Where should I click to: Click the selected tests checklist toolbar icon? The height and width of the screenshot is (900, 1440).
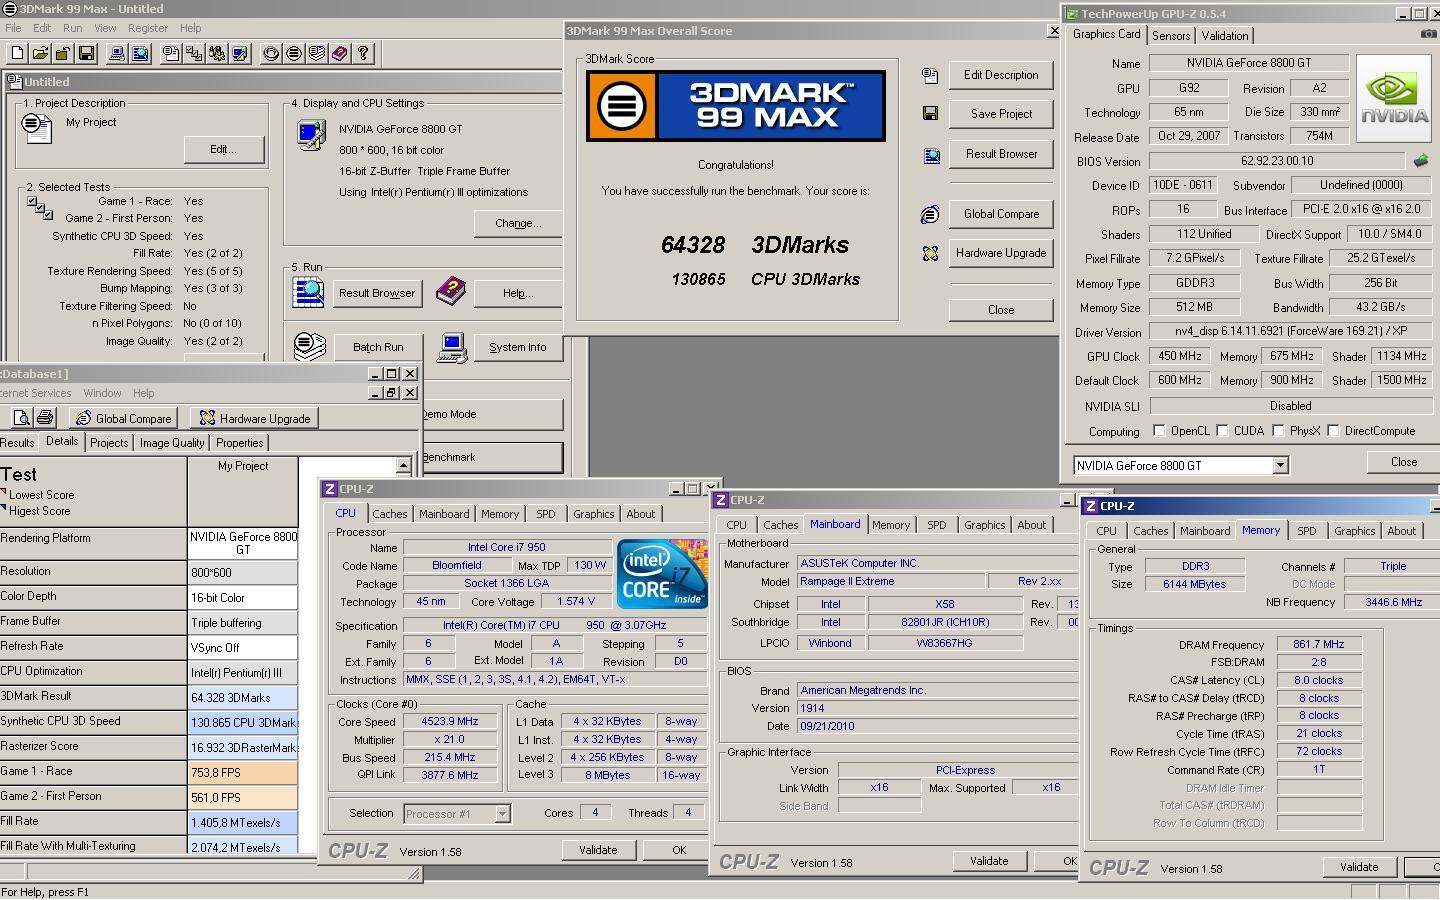[194, 53]
